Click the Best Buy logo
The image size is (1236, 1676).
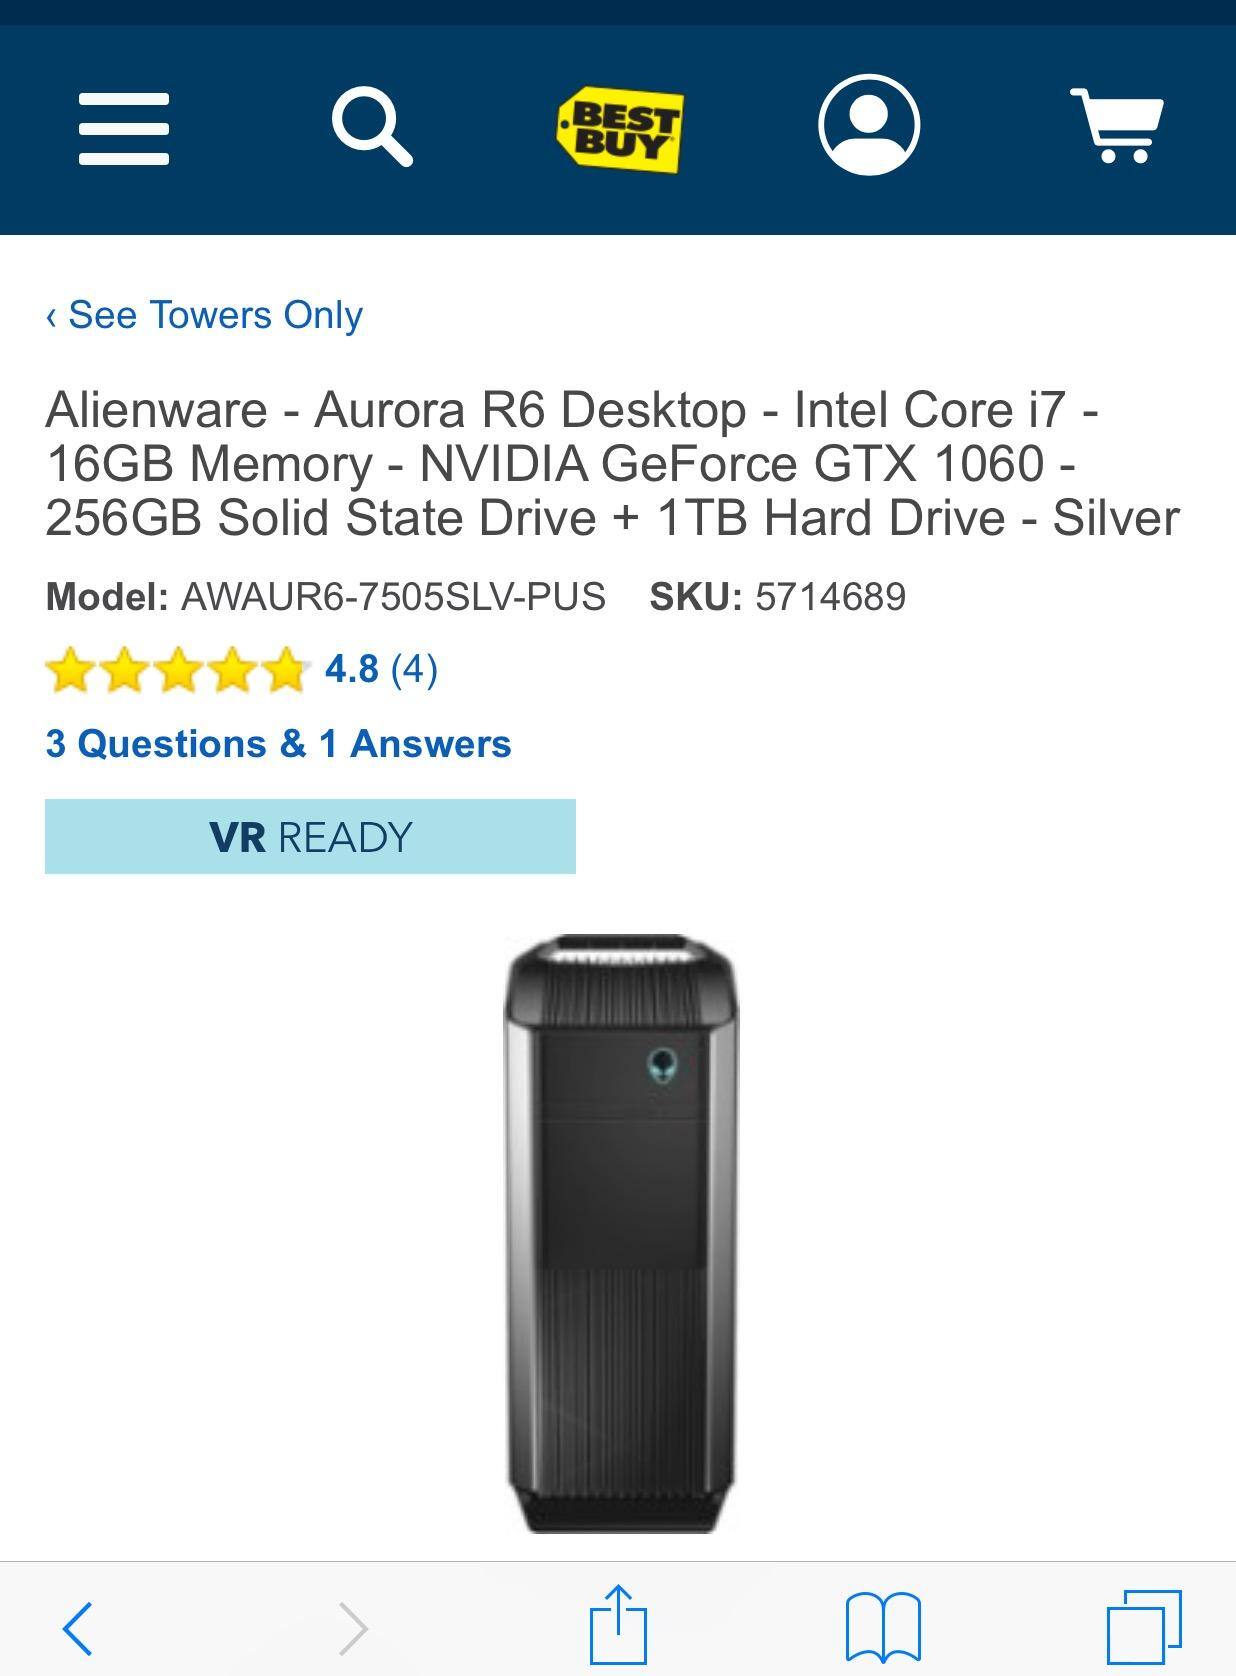pyautogui.click(x=618, y=127)
